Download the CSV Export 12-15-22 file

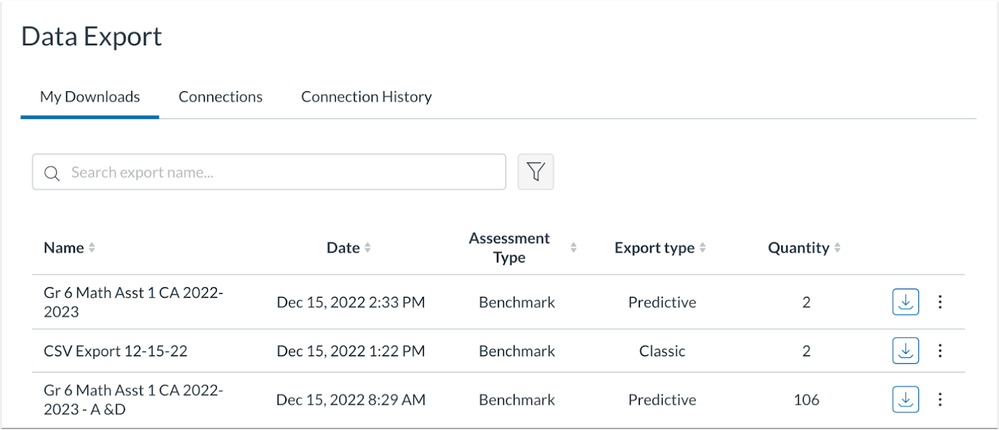click(905, 351)
